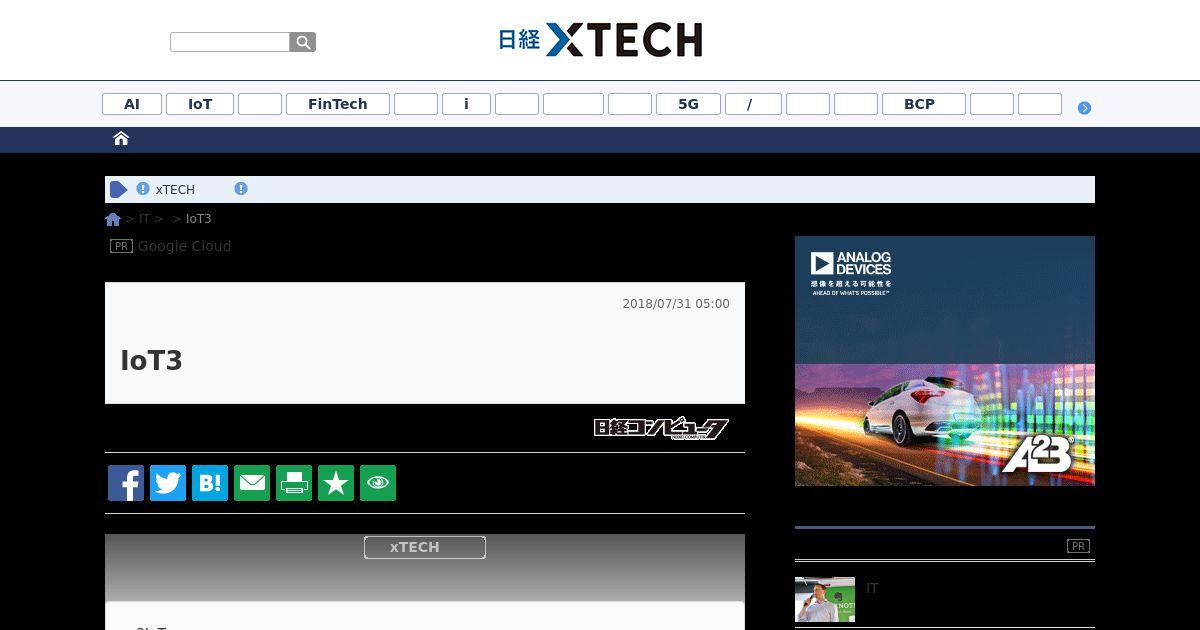Click the IoT3 article headline
This screenshot has height=630, width=1200.
click(x=151, y=361)
